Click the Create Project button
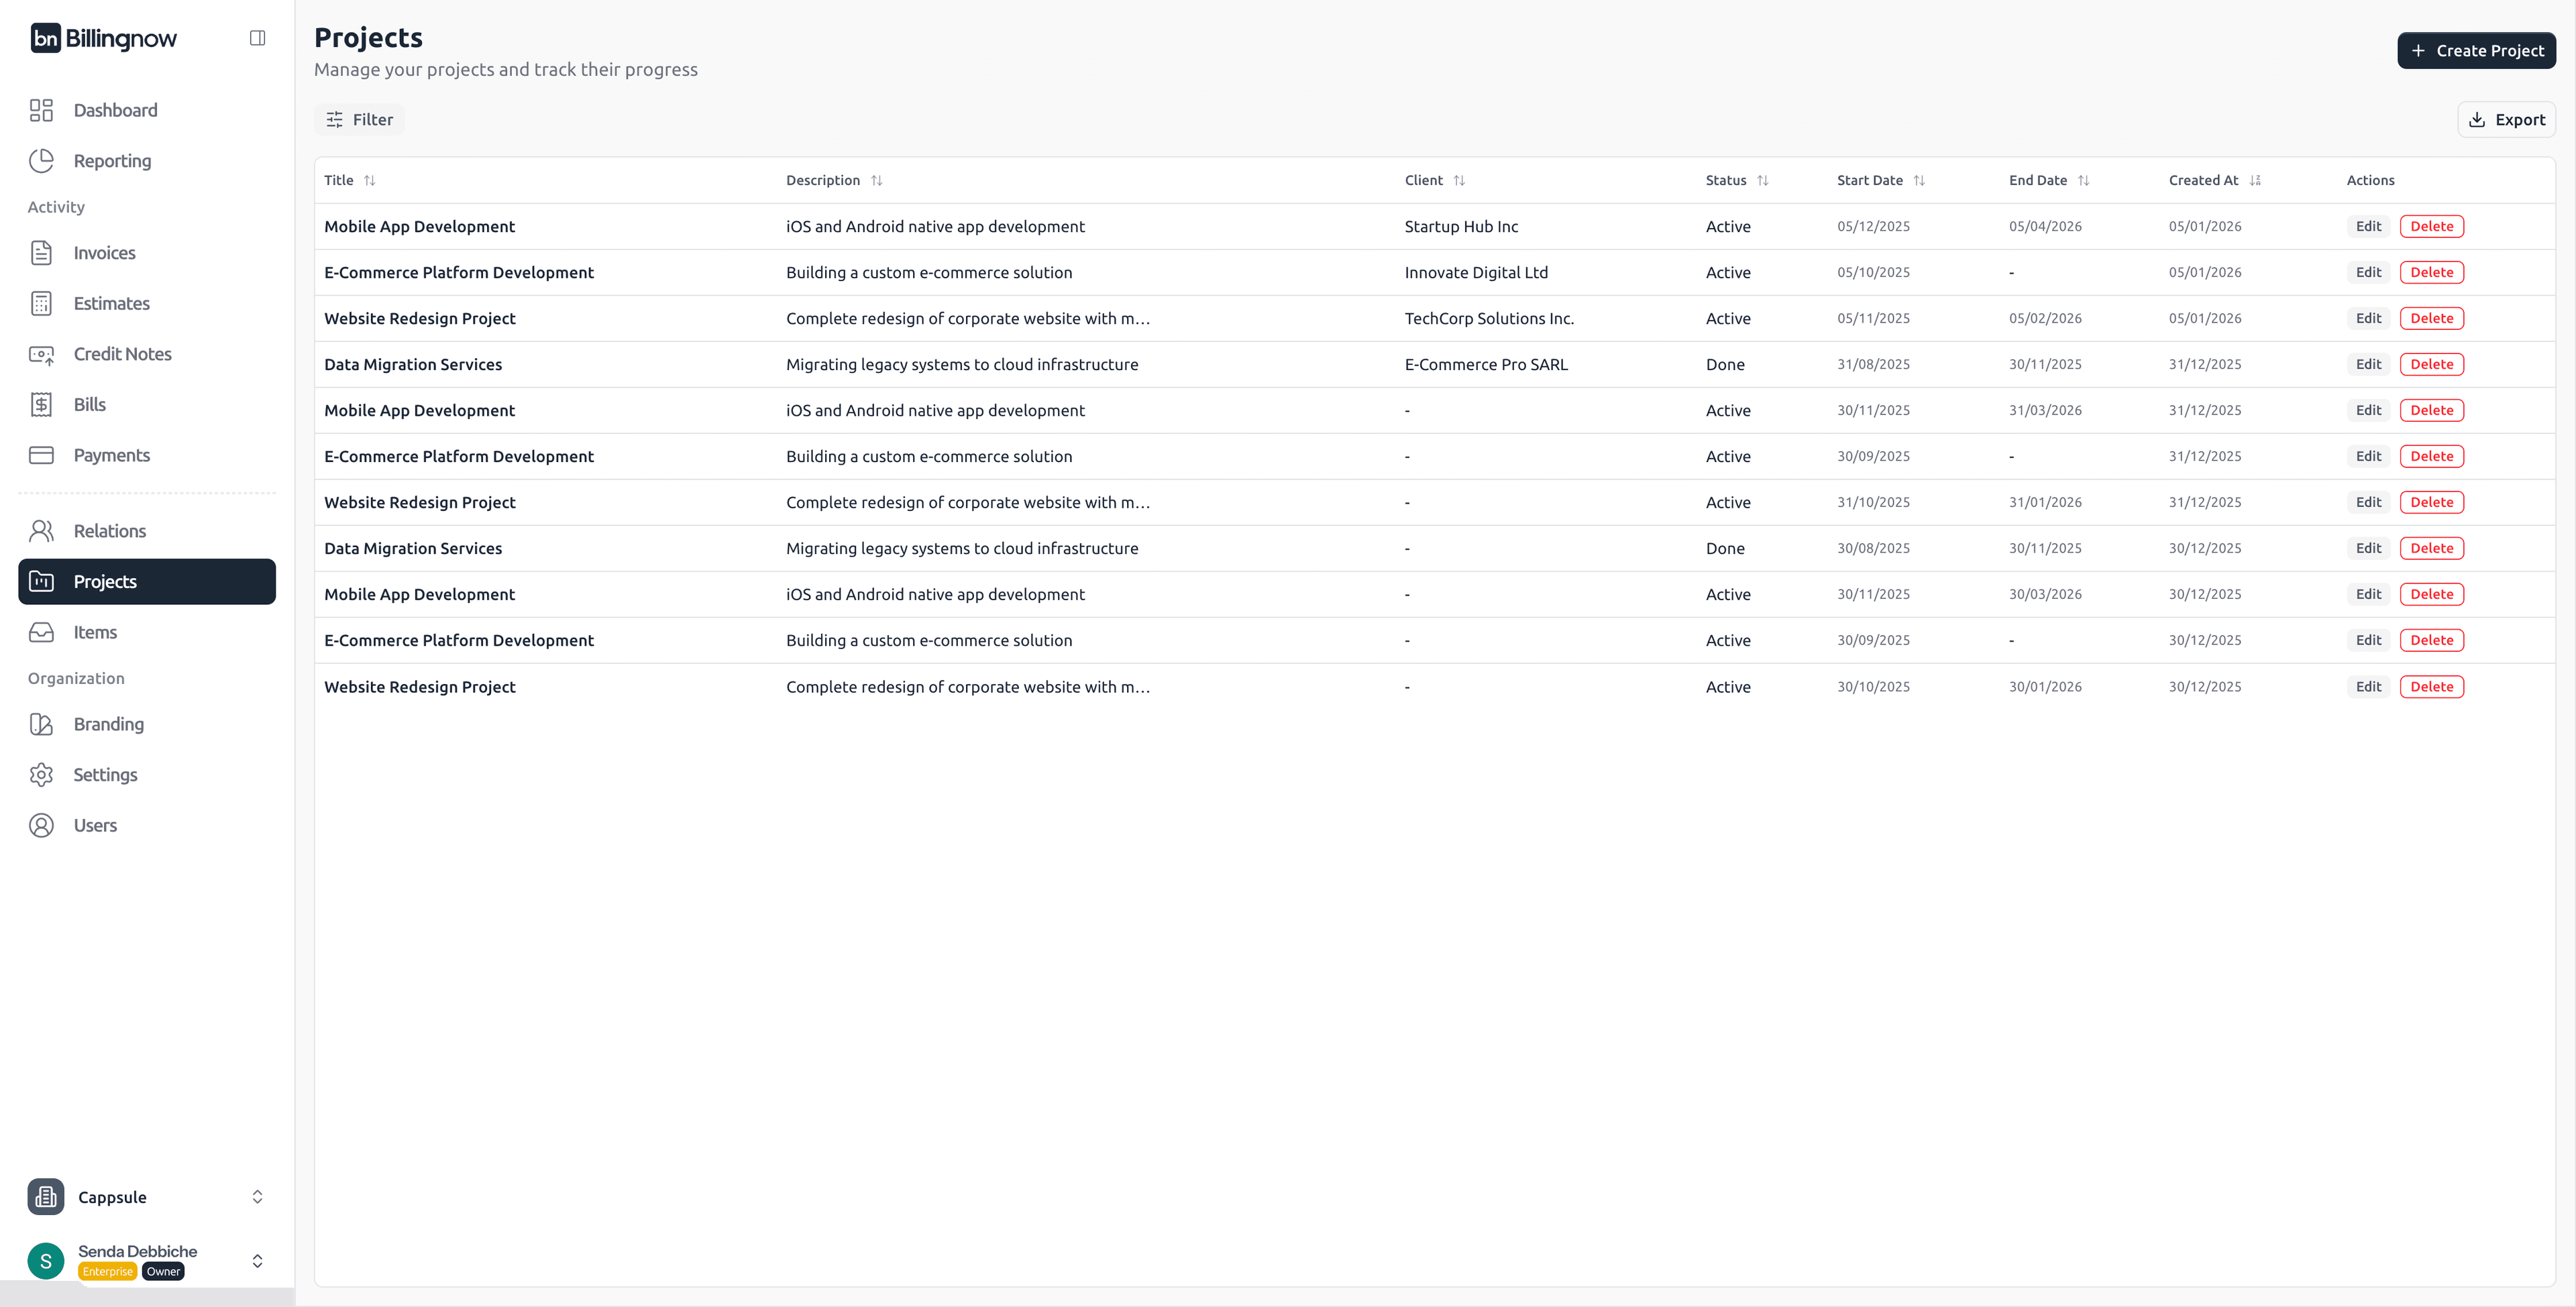This screenshot has width=2576, height=1307. tap(2477, 50)
